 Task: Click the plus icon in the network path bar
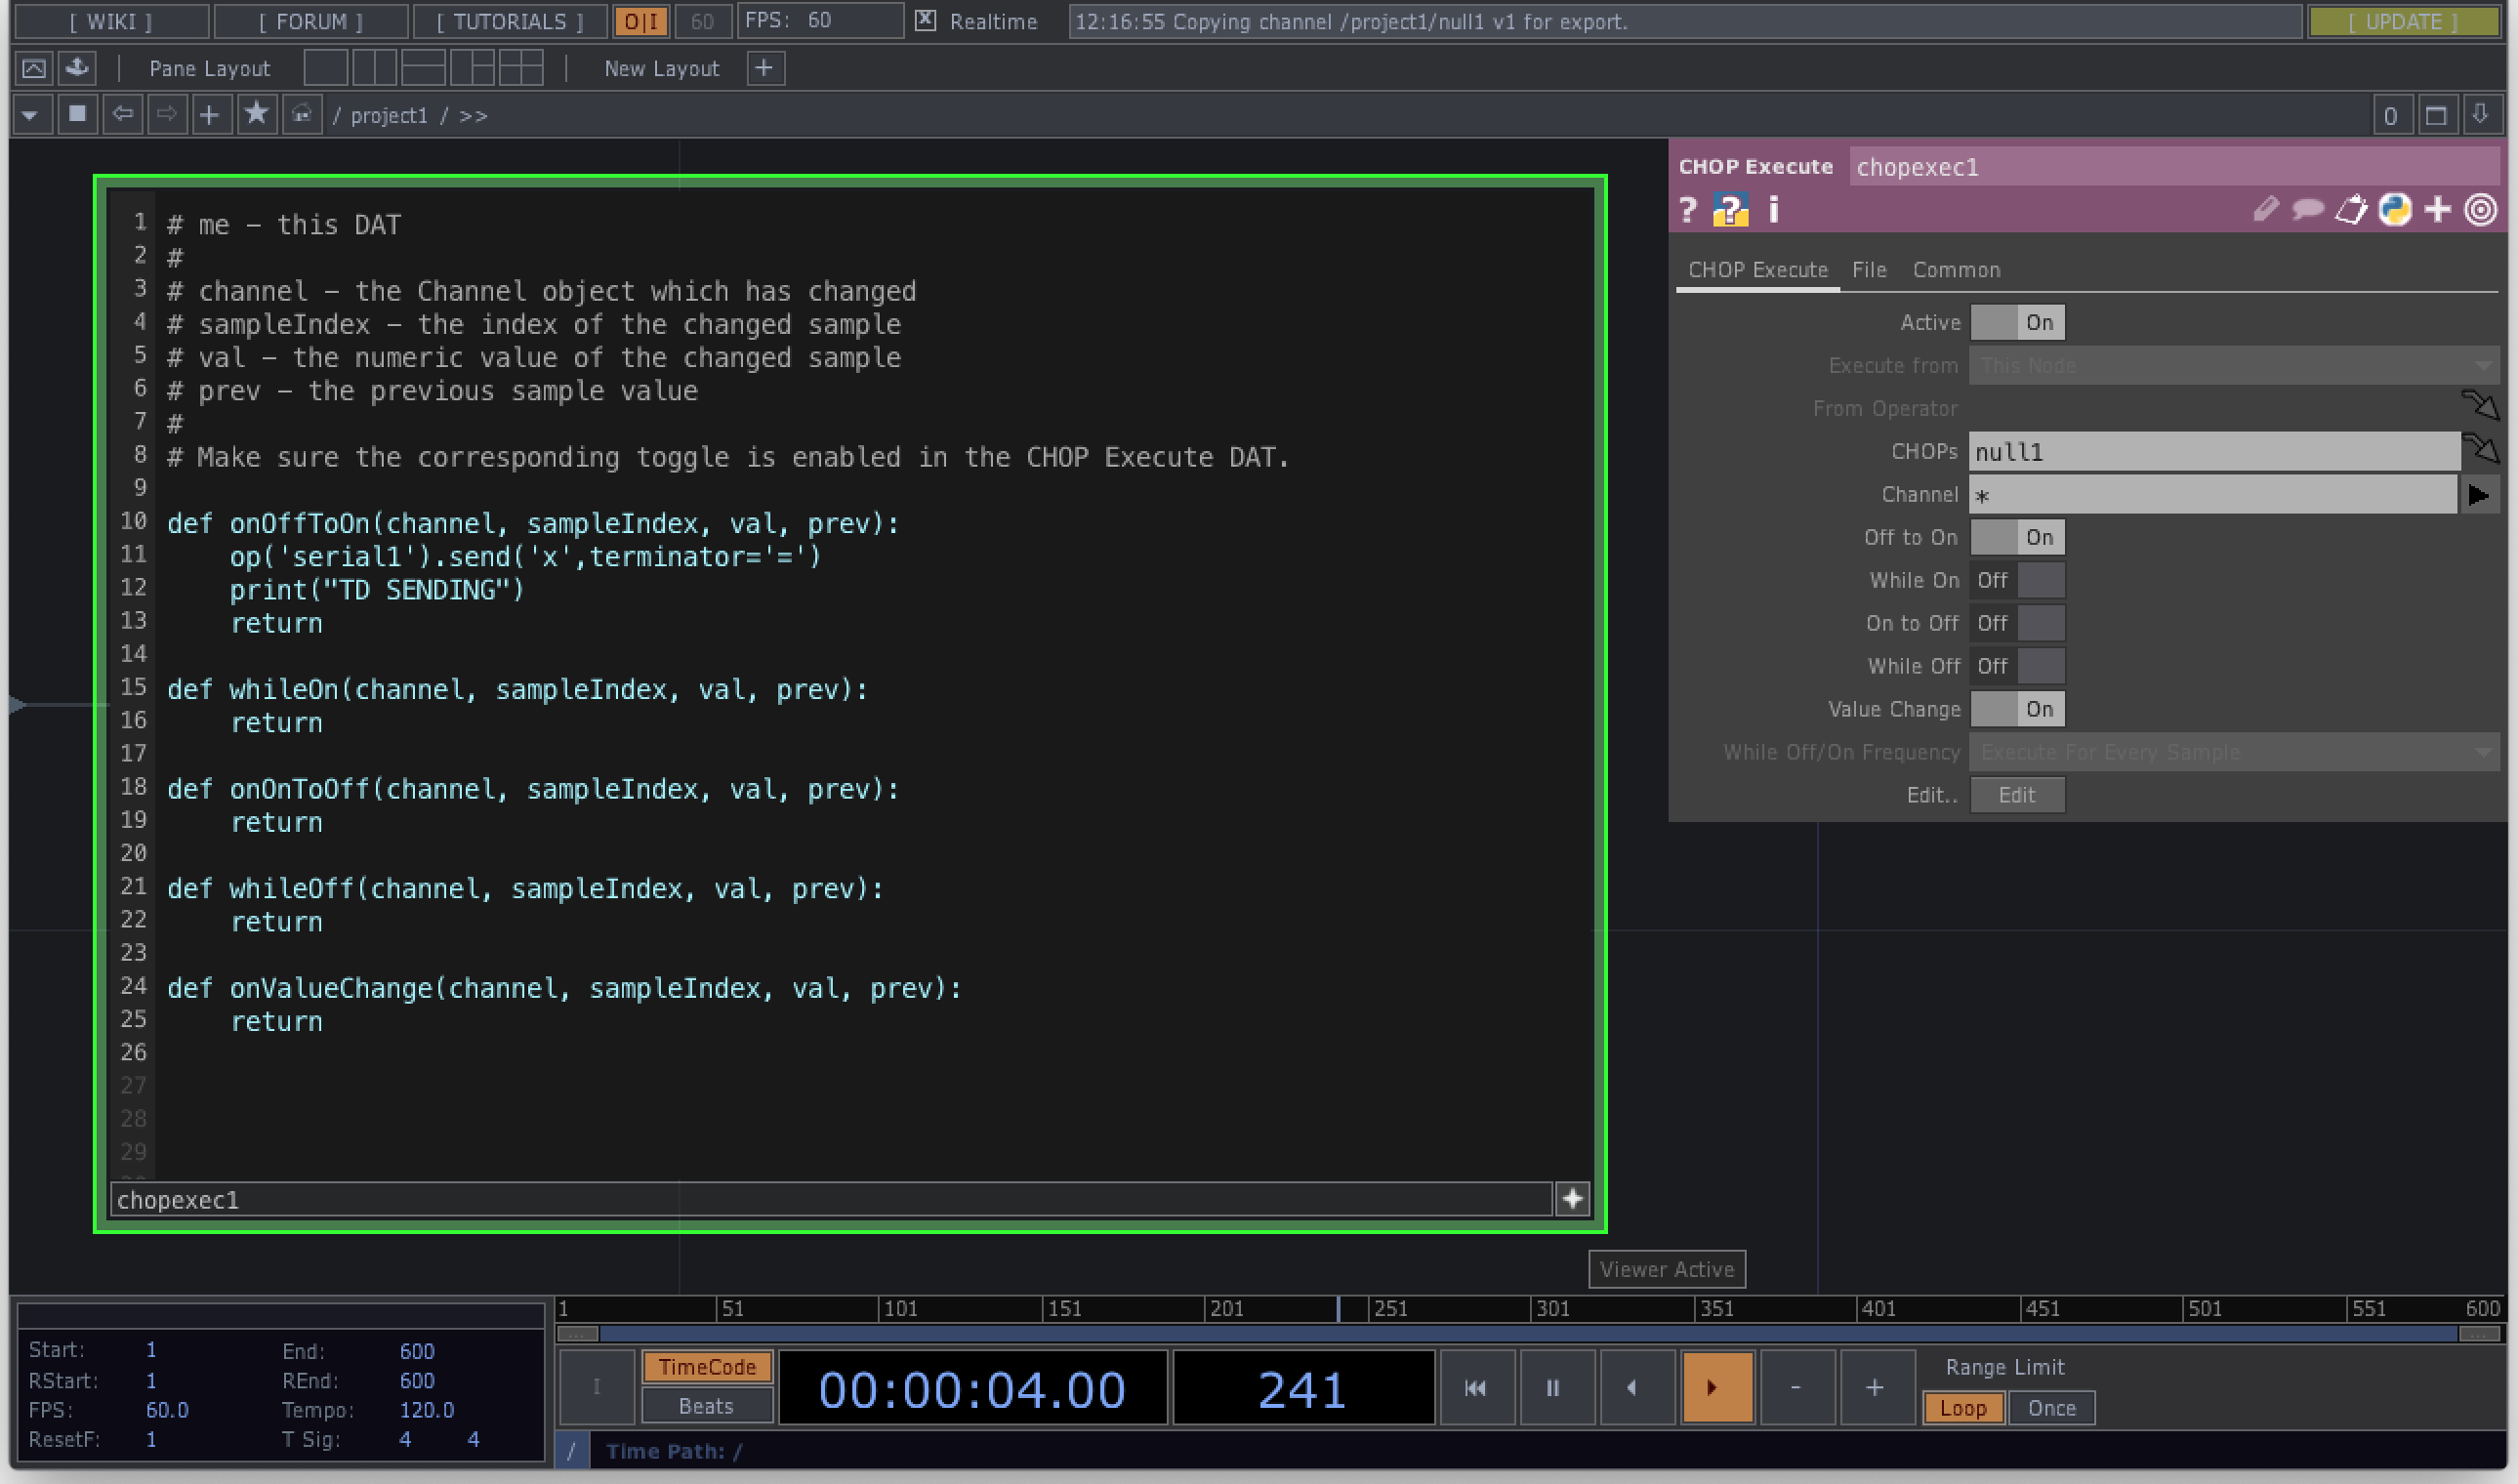pyautogui.click(x=209, y=115)
